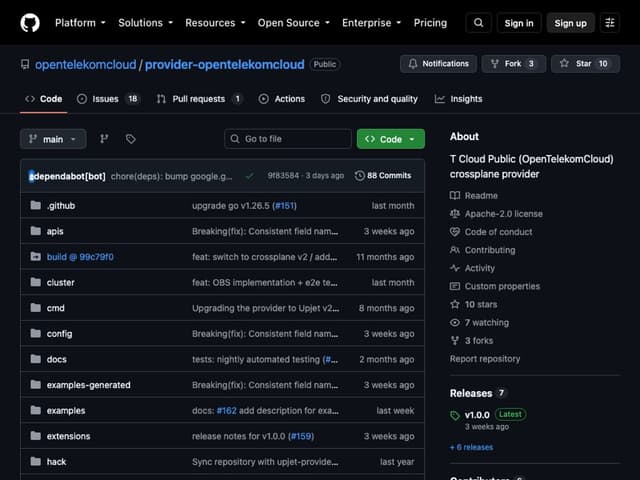Viewport: 640px width, 480px height.
Task: Open the #162 link in examples row
Action: [227, 411]
